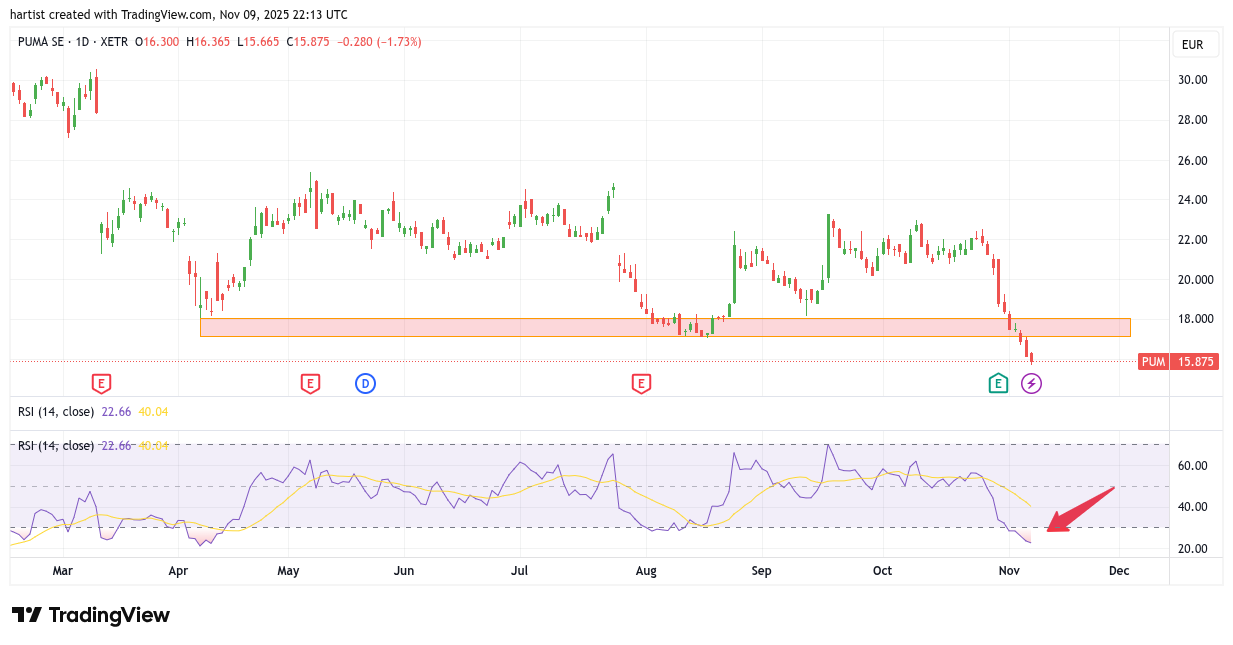1233x645 pixels.
Task: Open the blue dividend marker D
Action: [x=365, y=383]
